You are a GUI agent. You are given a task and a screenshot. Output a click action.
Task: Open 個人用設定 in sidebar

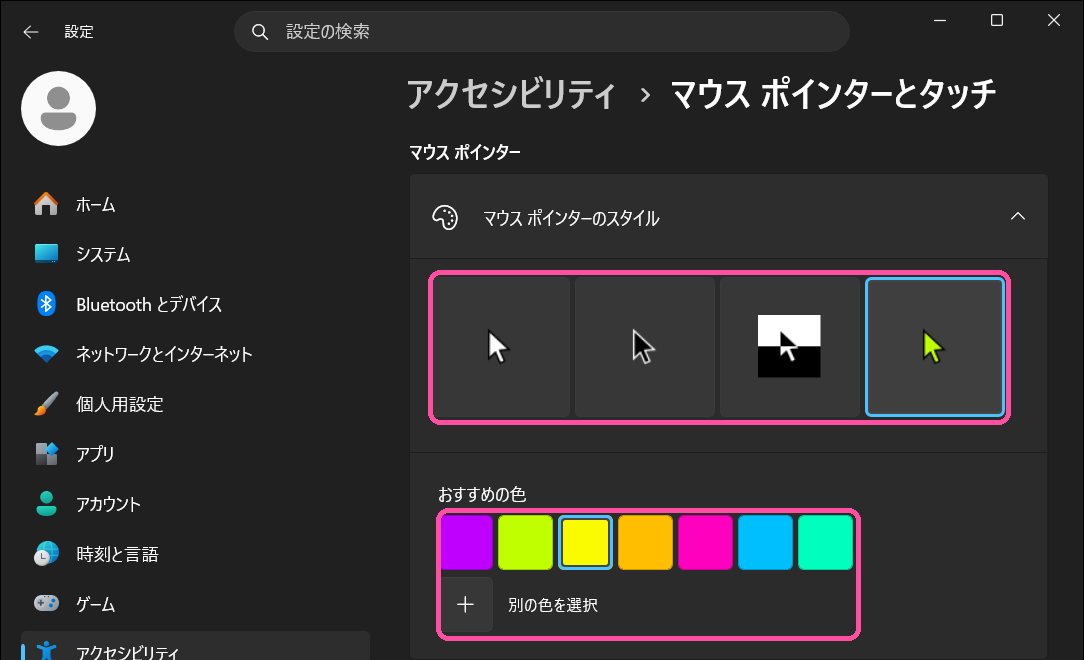click(195, 404)
